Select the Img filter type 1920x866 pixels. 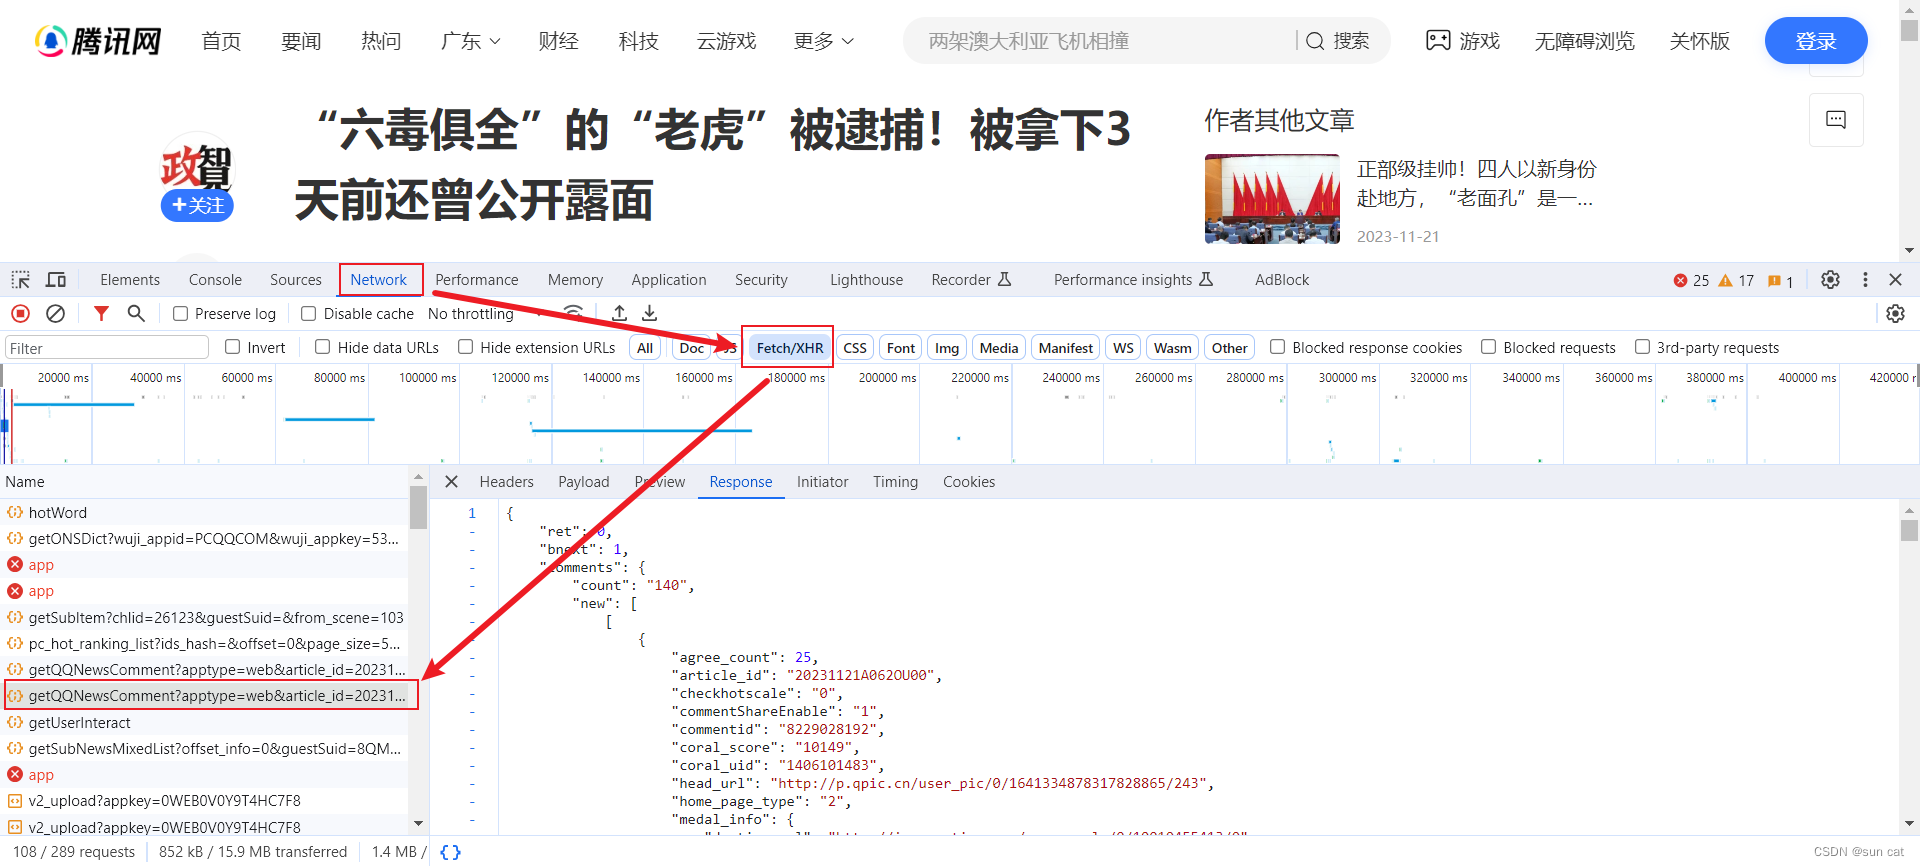point(947,348)
